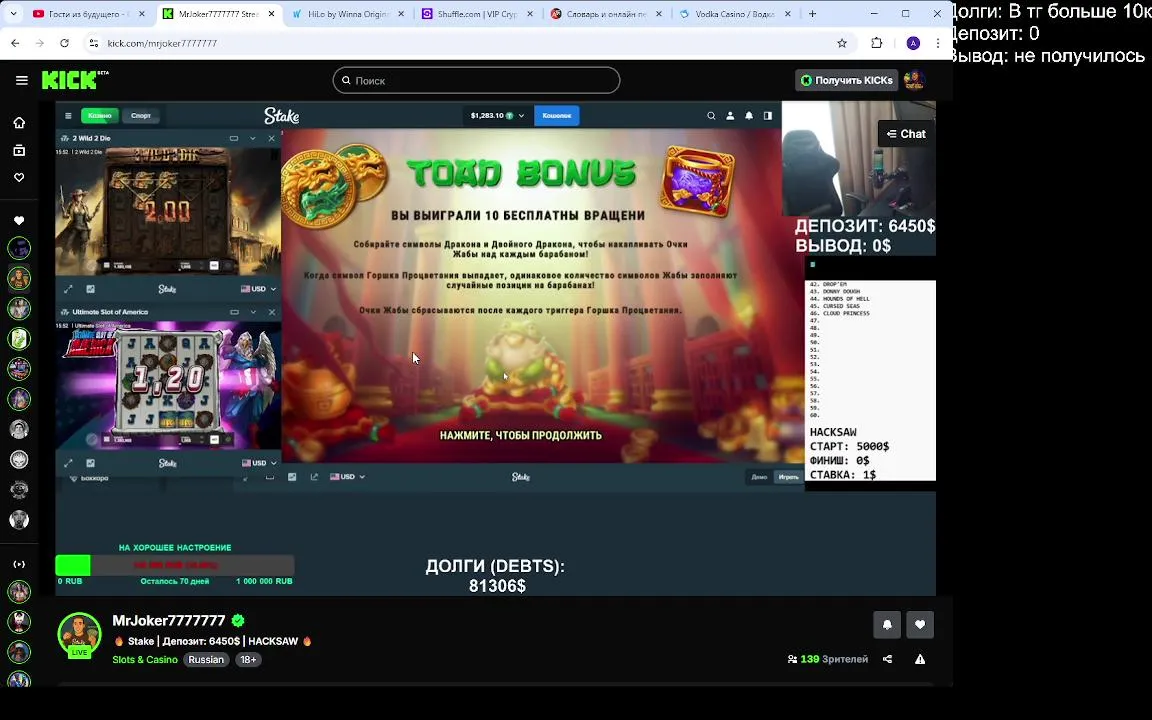Bookmark this page with the star icon
The width and height of the screenshot is (1152, 720).
pyautogui.click(x=842, y=43)
